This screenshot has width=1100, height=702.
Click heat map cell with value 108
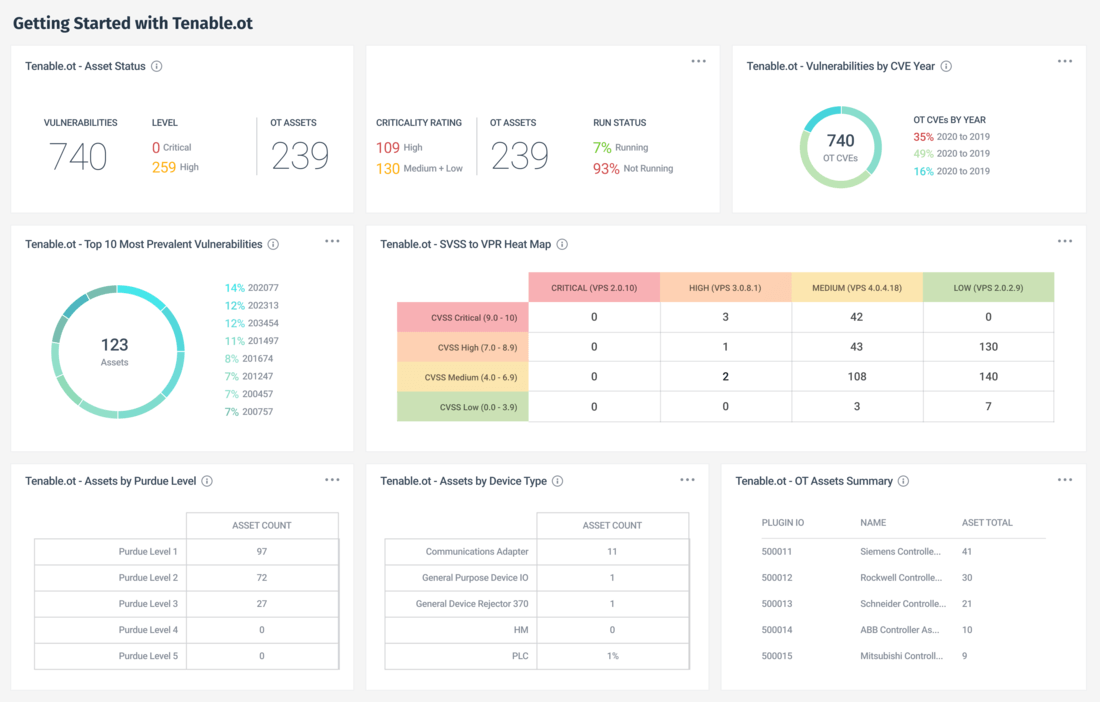pyautogui.click(x=857, y=377)
